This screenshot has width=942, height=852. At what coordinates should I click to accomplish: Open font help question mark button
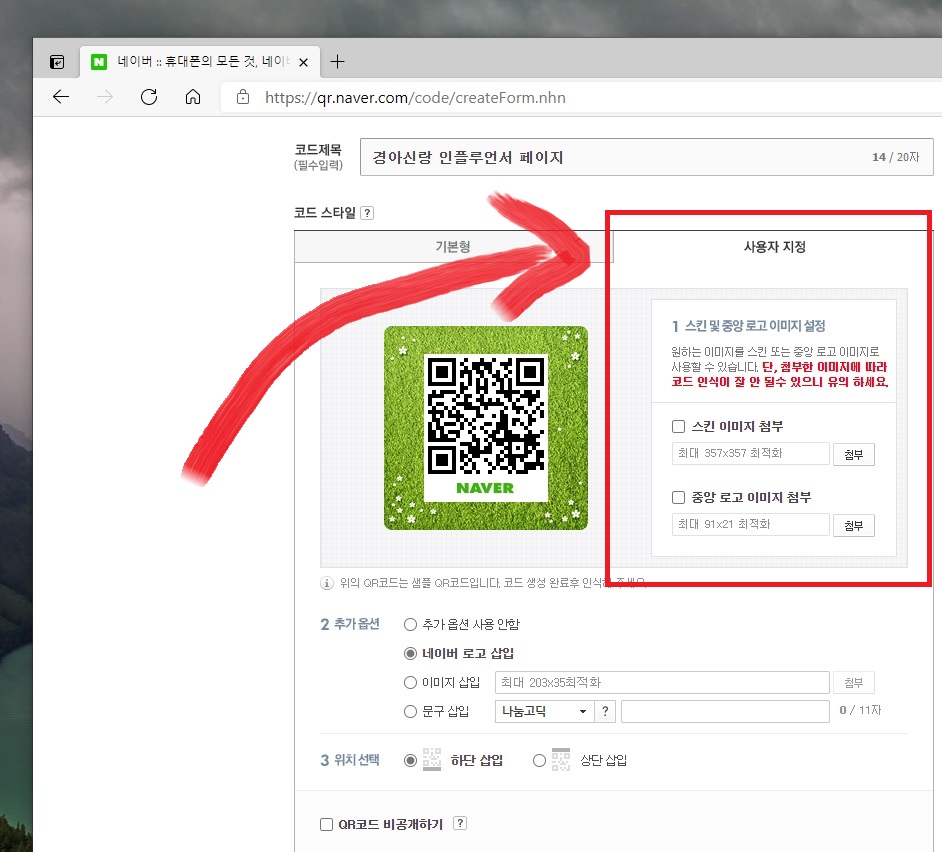(x=605, y=711)
